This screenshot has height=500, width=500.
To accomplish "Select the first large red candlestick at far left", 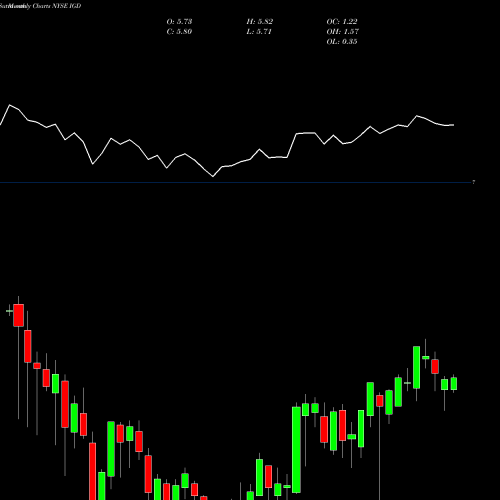I will 19,315.
